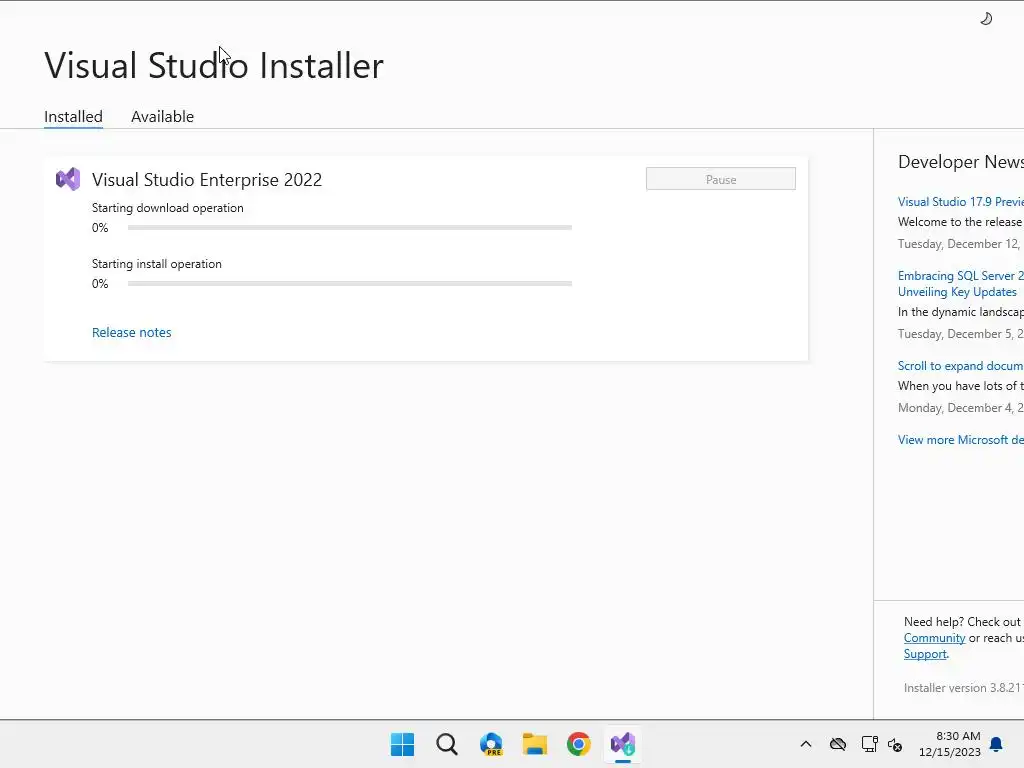The image size is (1024, 768).
Task: Switch to the Installed tab
Action: pyautogui.click(x=73, y=116)
